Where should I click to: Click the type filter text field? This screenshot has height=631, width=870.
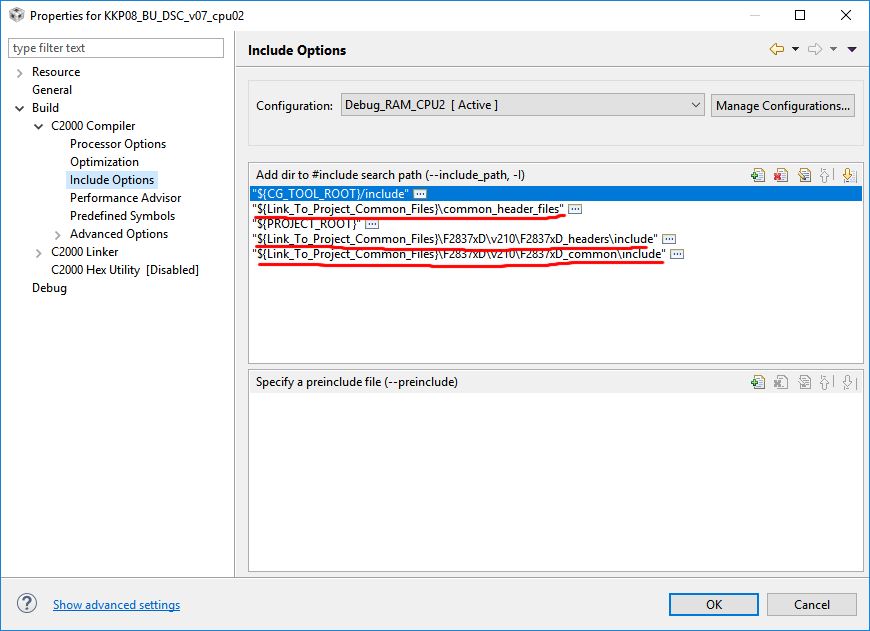[x=116, y=48]
